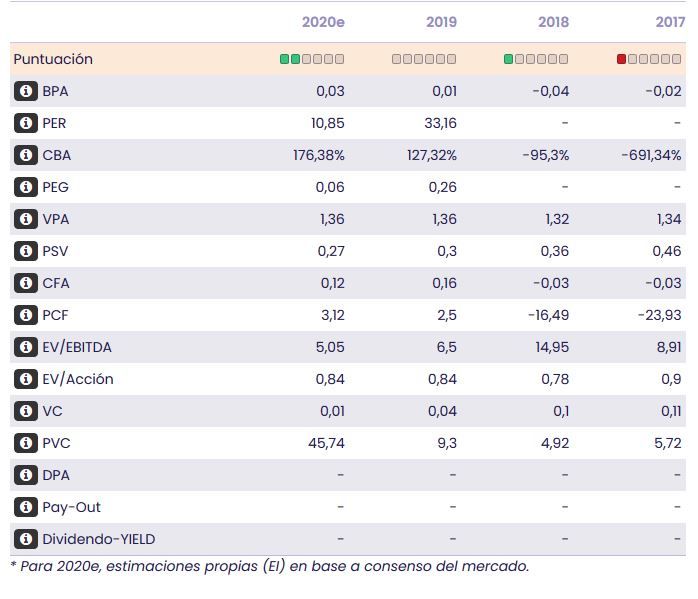Click the 2017 score rating squares
Image resolution: width=698 pixels, height=599 pixels.
649,59
